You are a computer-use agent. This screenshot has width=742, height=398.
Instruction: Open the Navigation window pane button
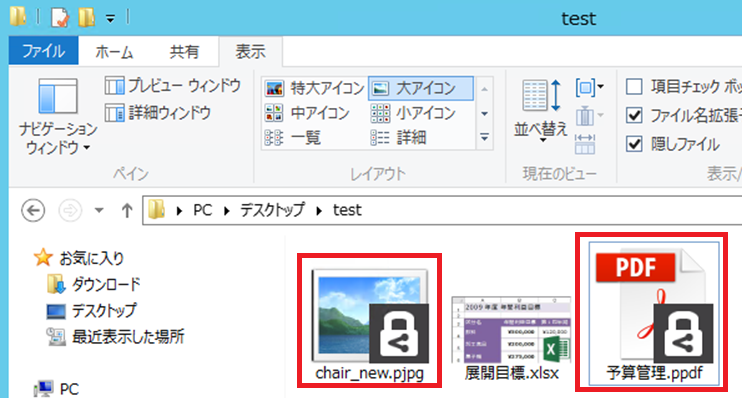pos(58,116)
